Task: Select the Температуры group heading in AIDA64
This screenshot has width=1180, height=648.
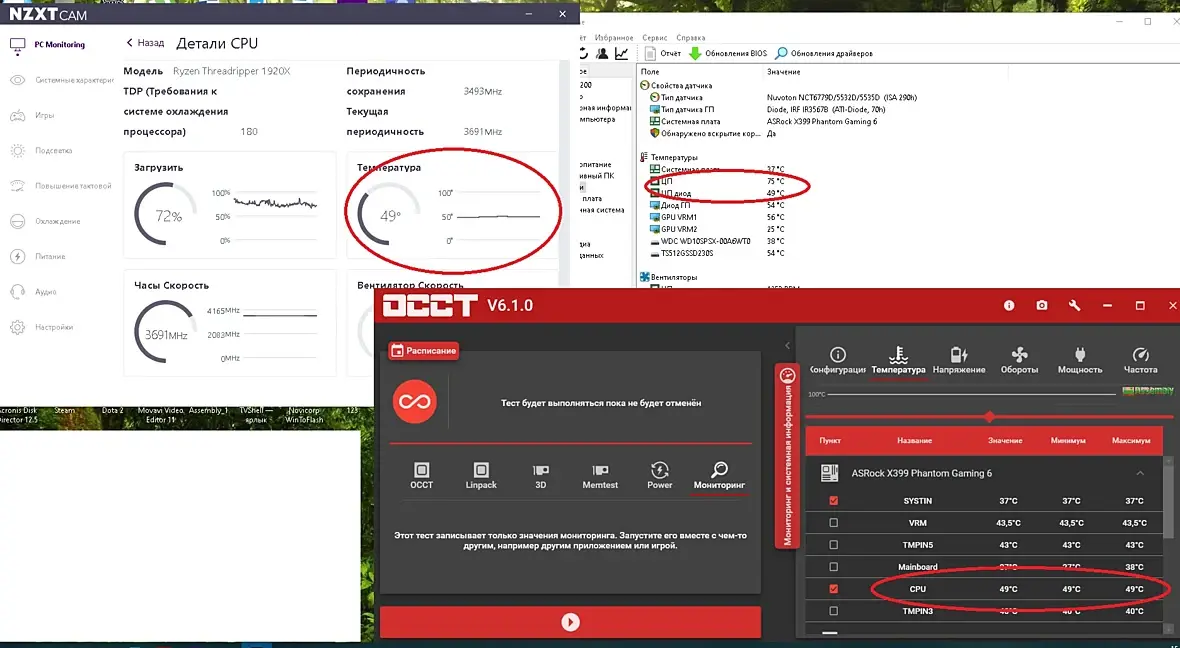Action: 668,157
